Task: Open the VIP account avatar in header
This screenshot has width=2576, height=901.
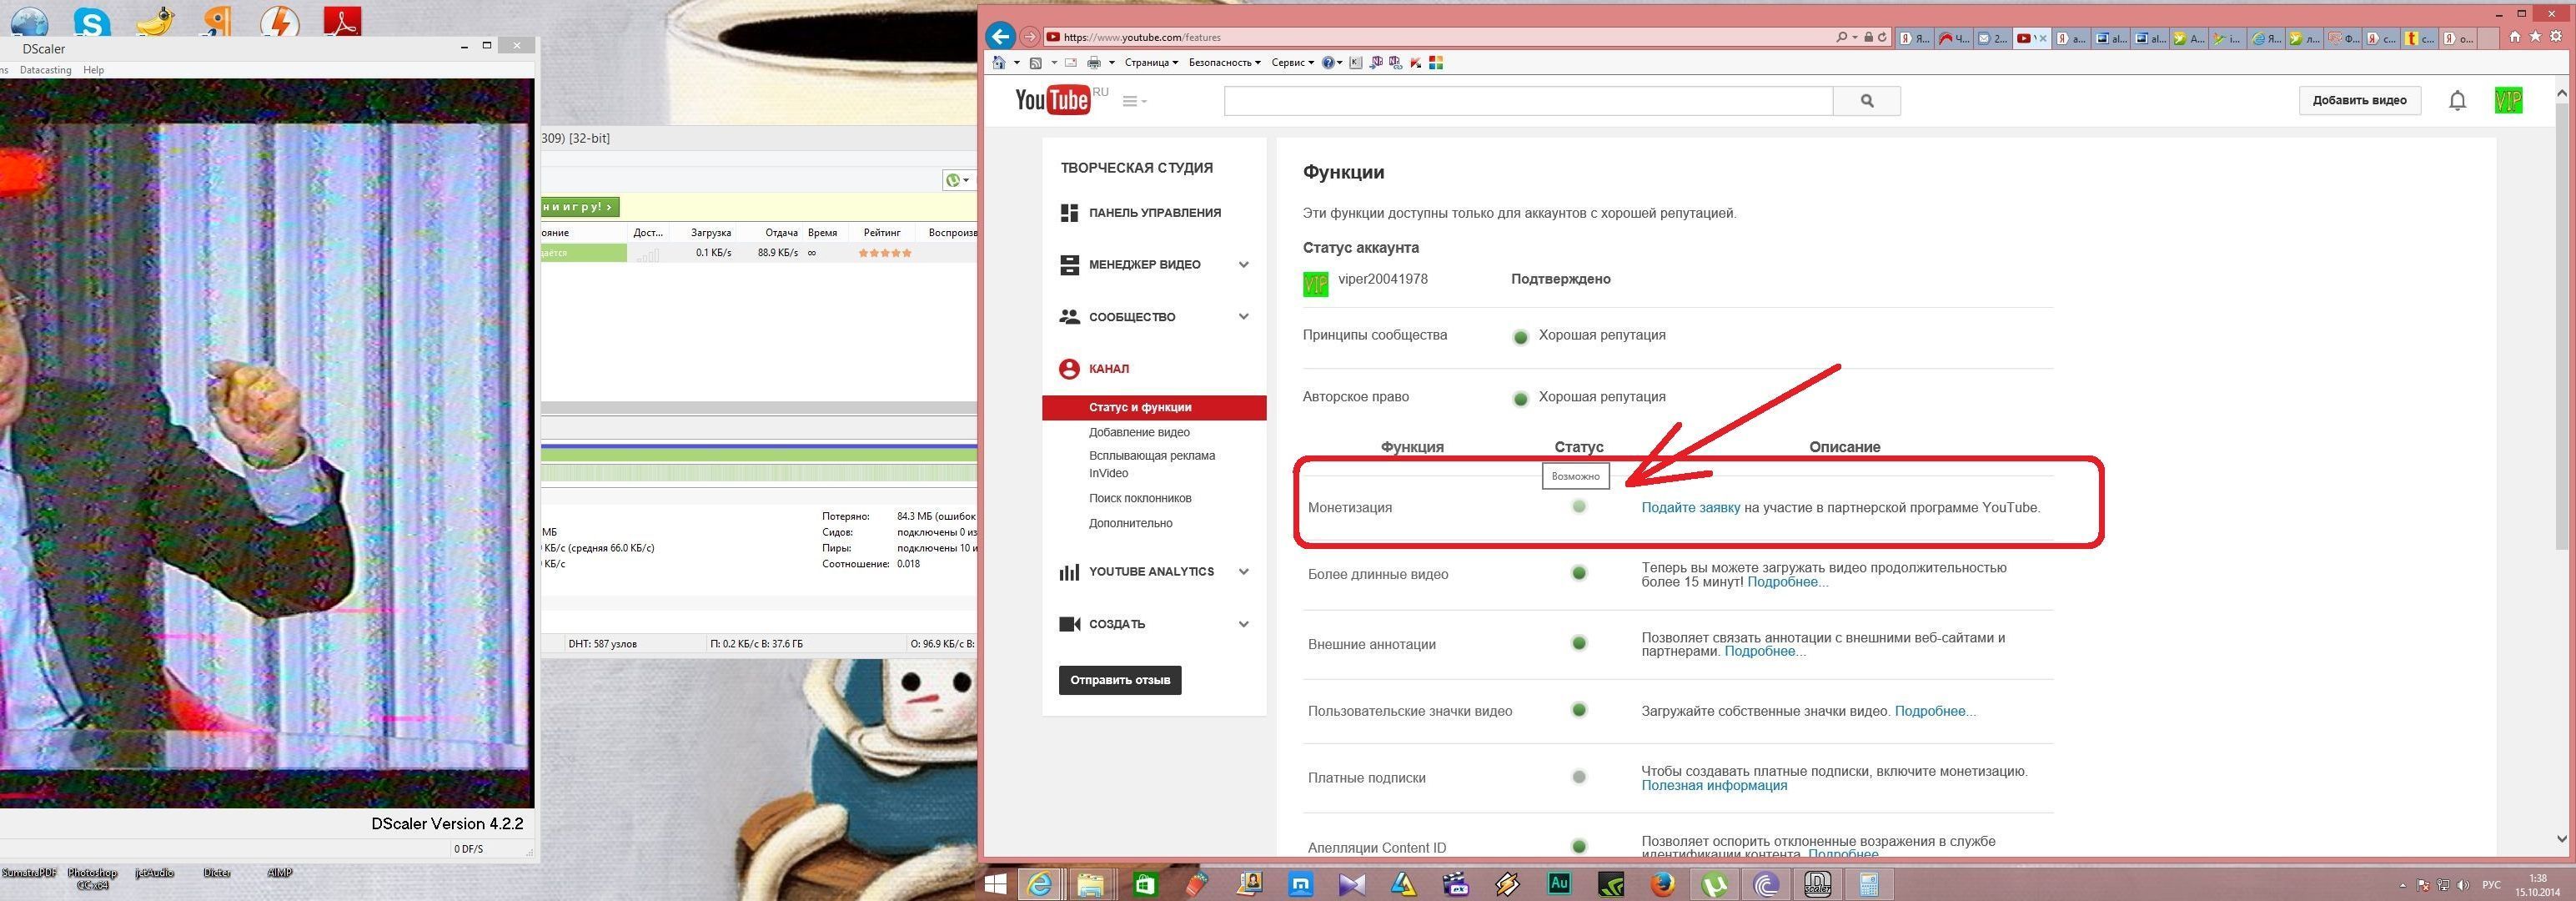Action: (x=2508, y=100)
